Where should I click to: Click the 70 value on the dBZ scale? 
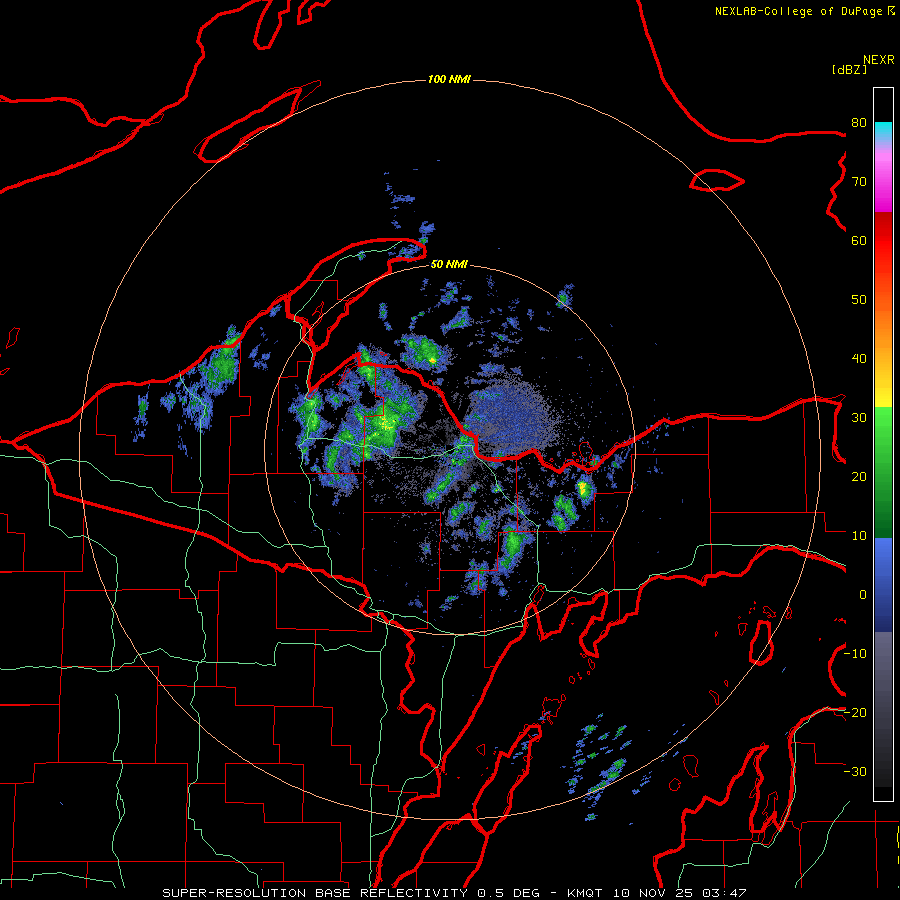click(859, 181)
